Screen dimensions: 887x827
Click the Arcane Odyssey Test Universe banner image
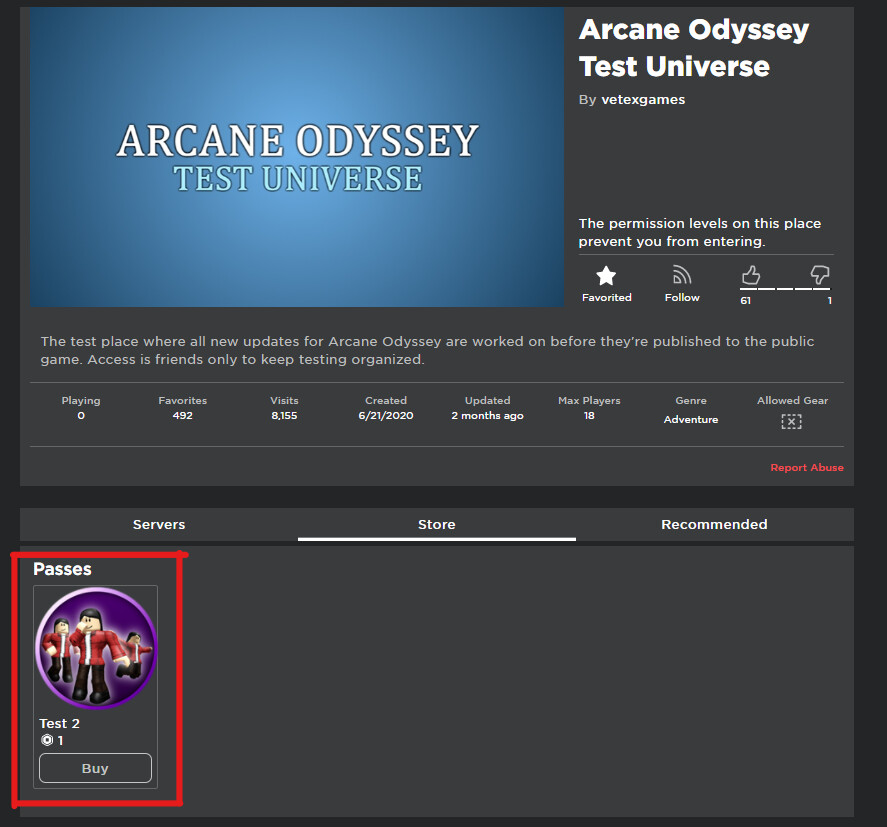point(295,157)
